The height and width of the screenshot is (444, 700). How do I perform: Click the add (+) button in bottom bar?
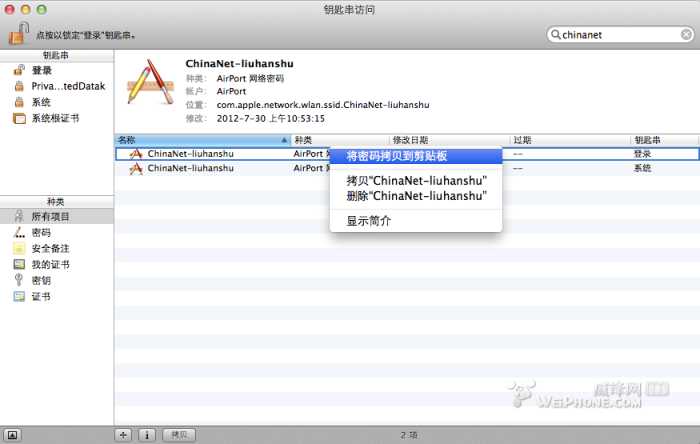124,435
